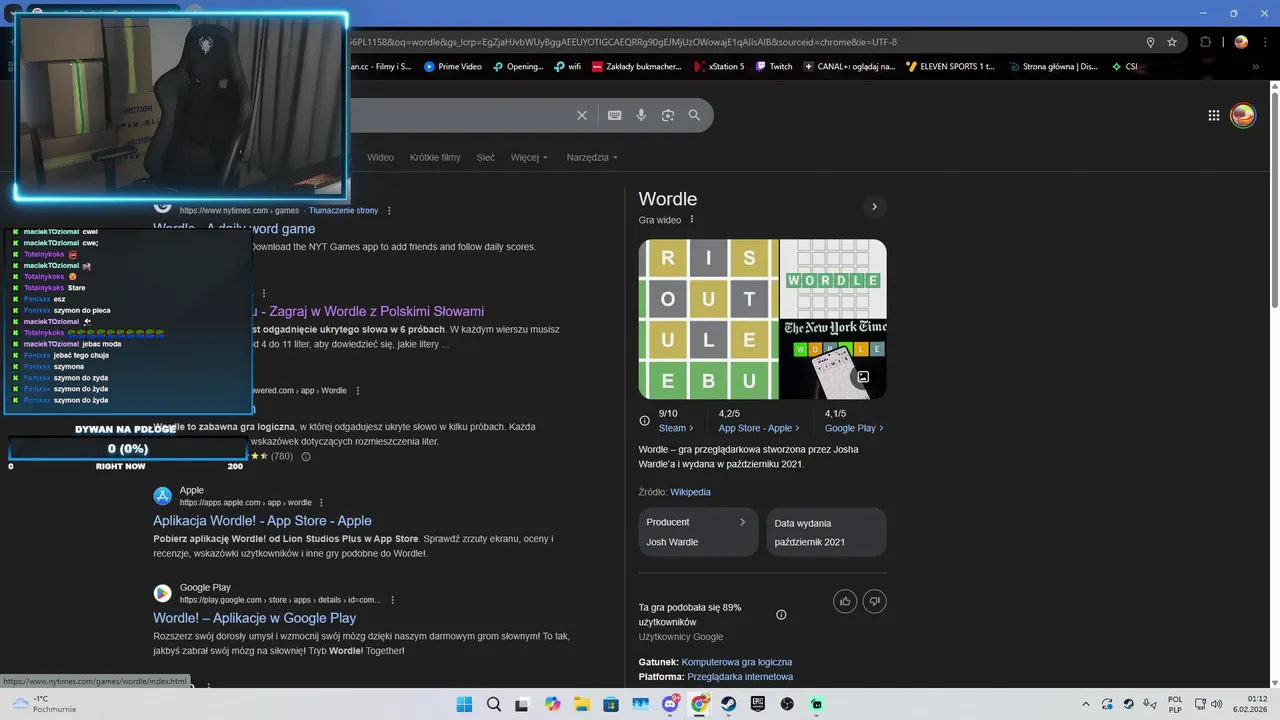Open the green WORDLE tiles thumbnail
Screen dimensions: 1280x720
[x=833, y=278]
